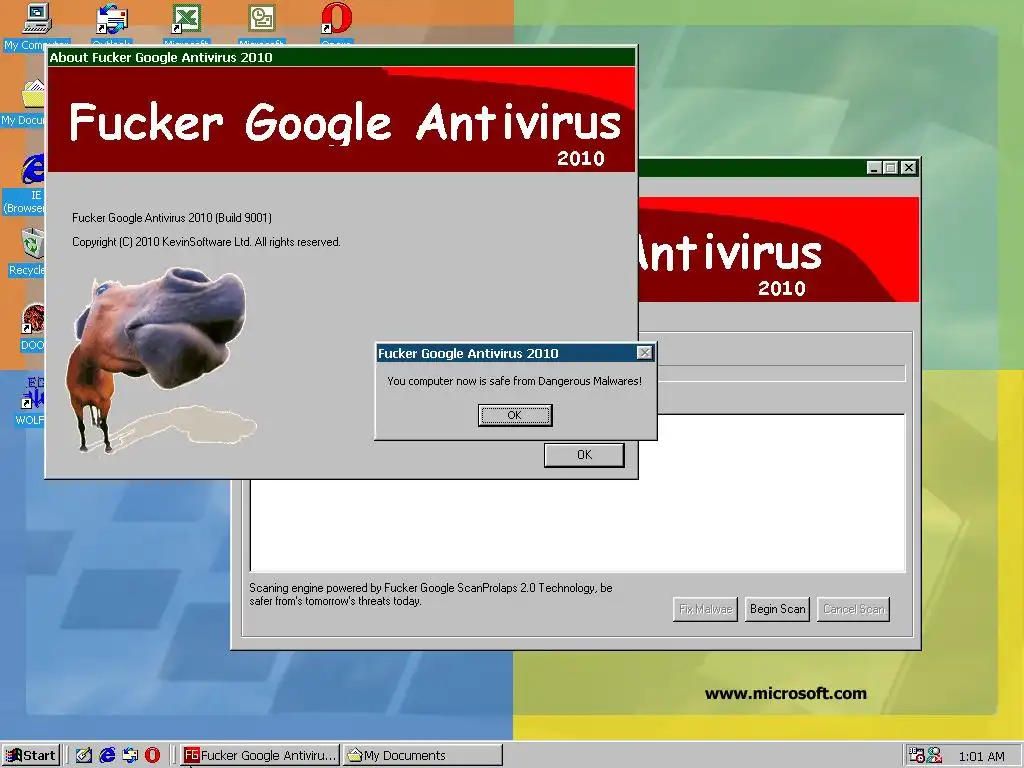
Task: Click the OK button in the About dialog
Action: click(584, 455)
